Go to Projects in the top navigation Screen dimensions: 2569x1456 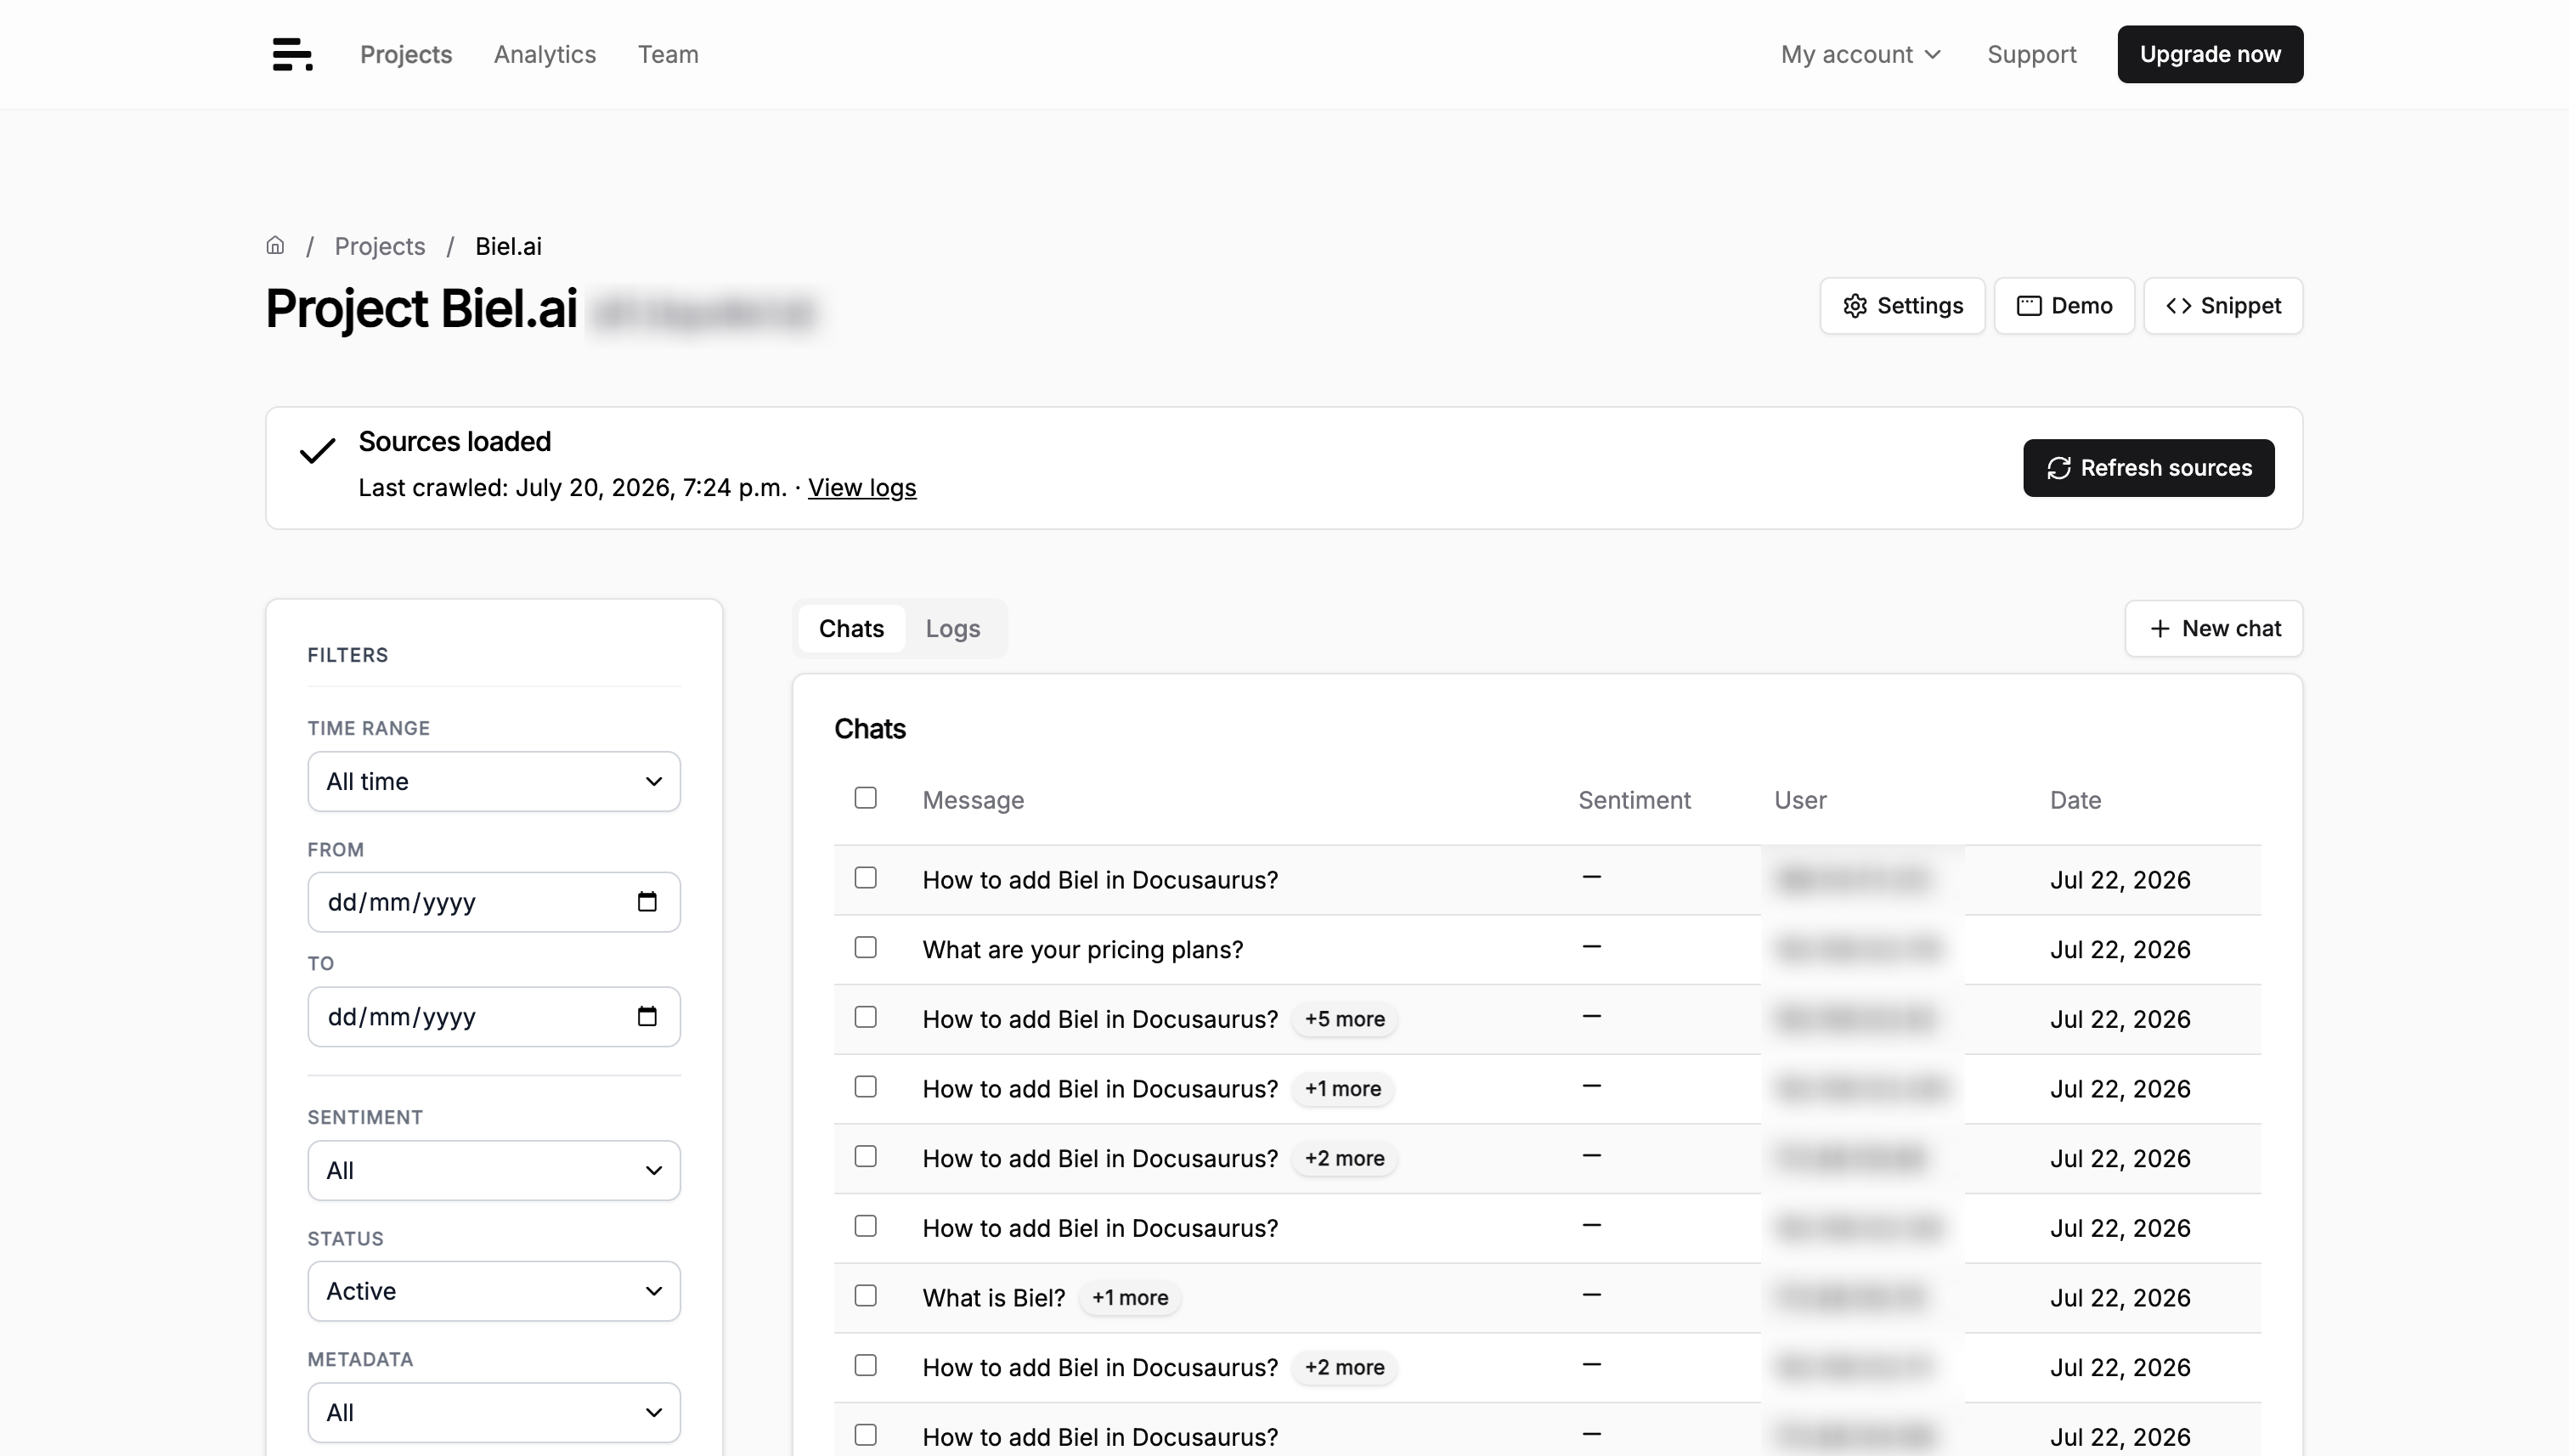click(406, 54)
